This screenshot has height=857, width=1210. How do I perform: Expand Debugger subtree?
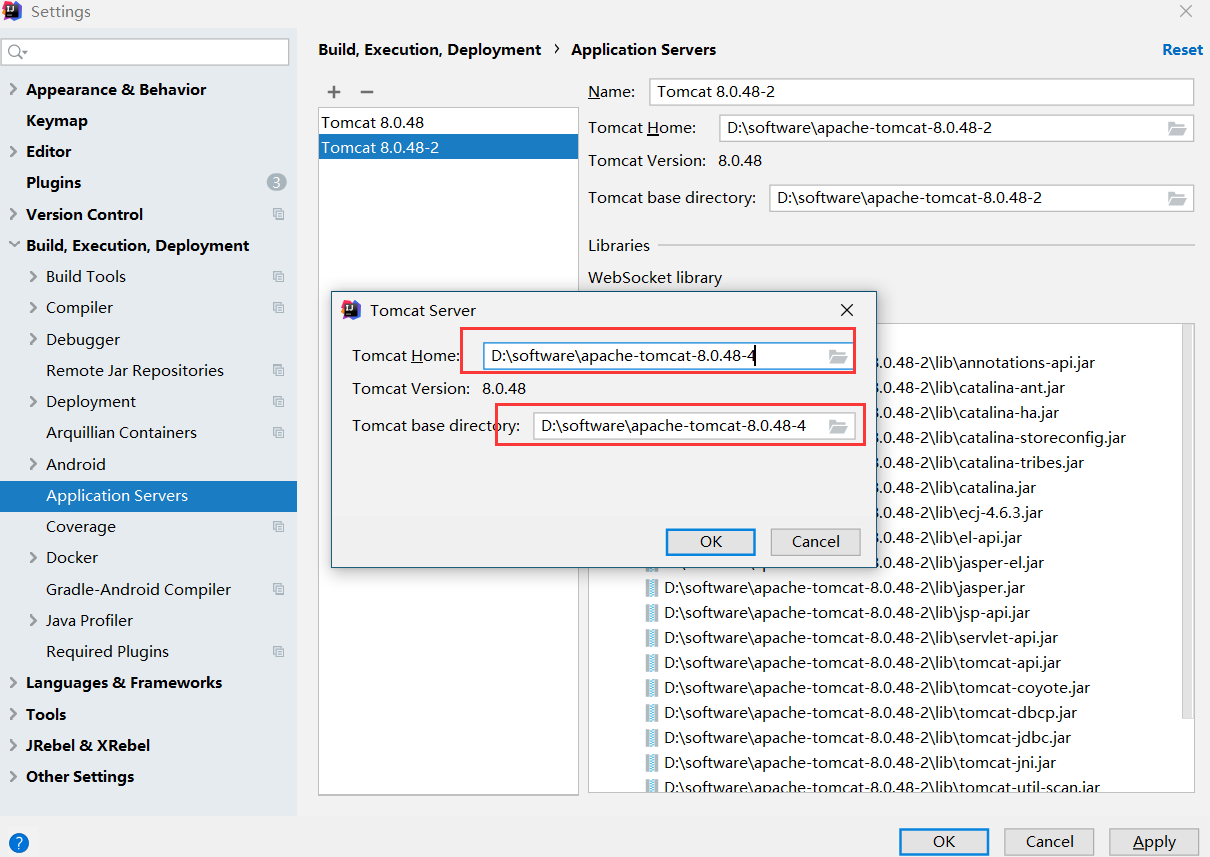(x=33, y=339)
